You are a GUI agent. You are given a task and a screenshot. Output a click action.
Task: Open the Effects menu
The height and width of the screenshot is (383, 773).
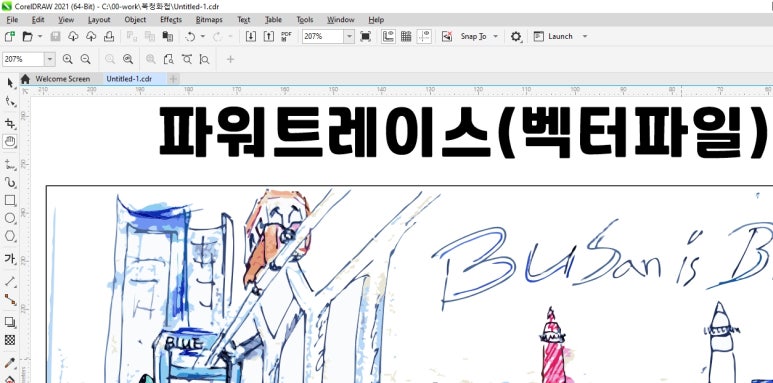(171, 20)
